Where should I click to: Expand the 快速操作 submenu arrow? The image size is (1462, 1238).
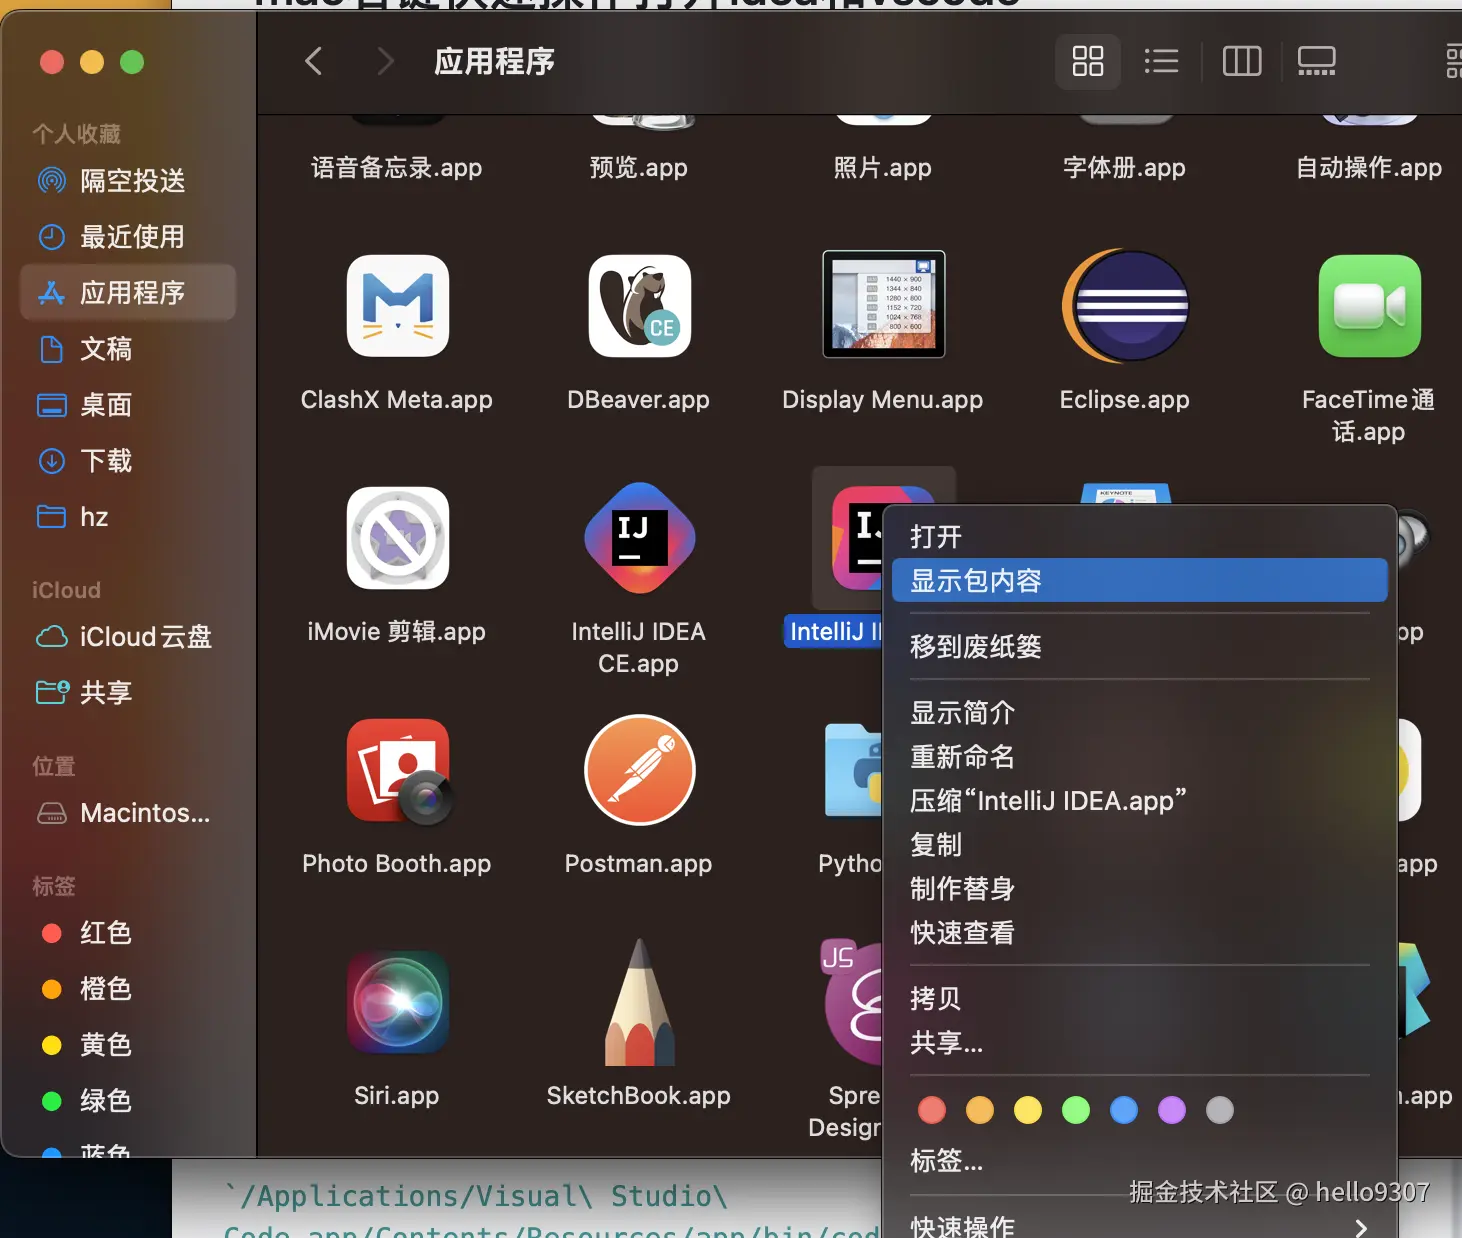coord(1361,1227)
